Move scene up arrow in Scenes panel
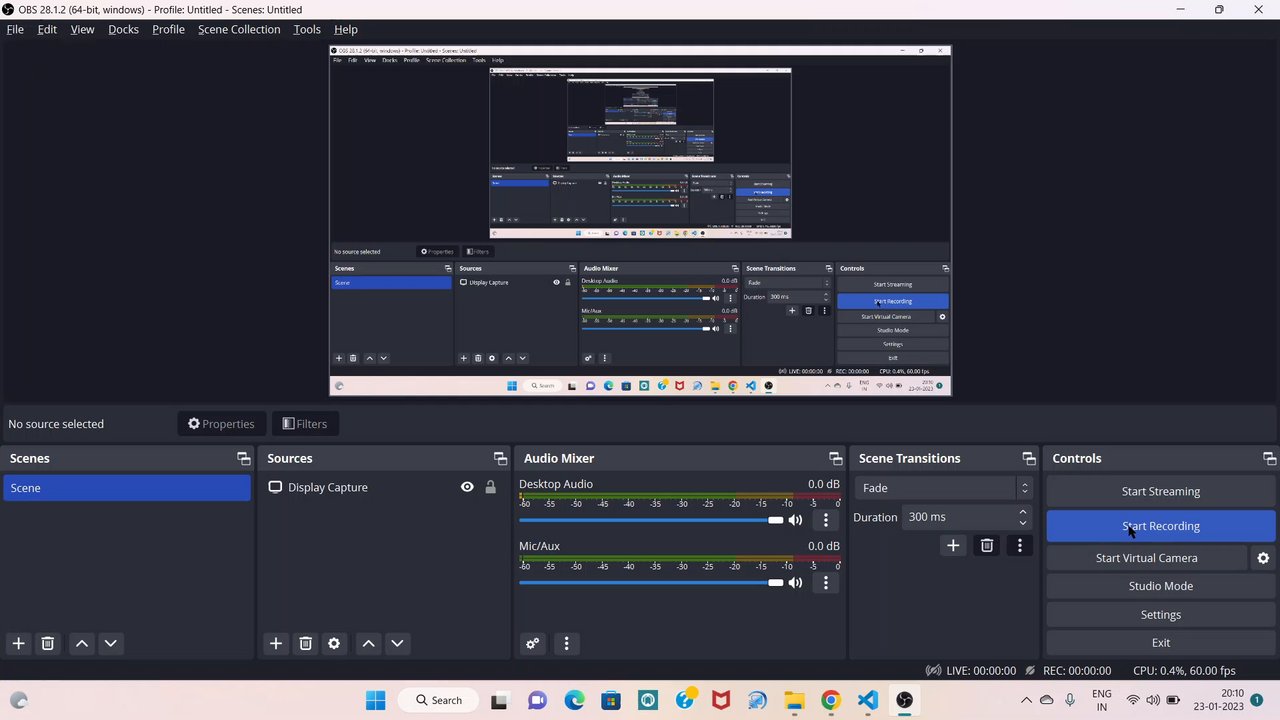Screen dimensions: 1280x720 tap(82, 643)
